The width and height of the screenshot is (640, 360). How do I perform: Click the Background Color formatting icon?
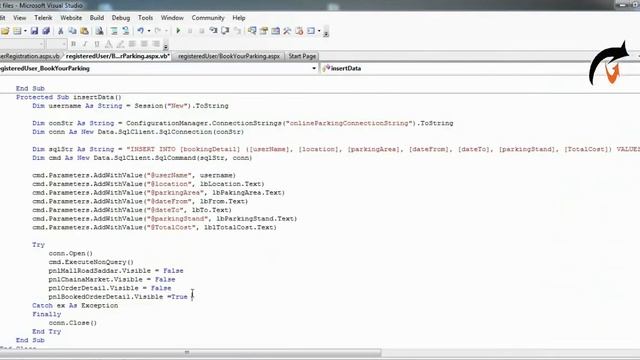tap(120, 44)
